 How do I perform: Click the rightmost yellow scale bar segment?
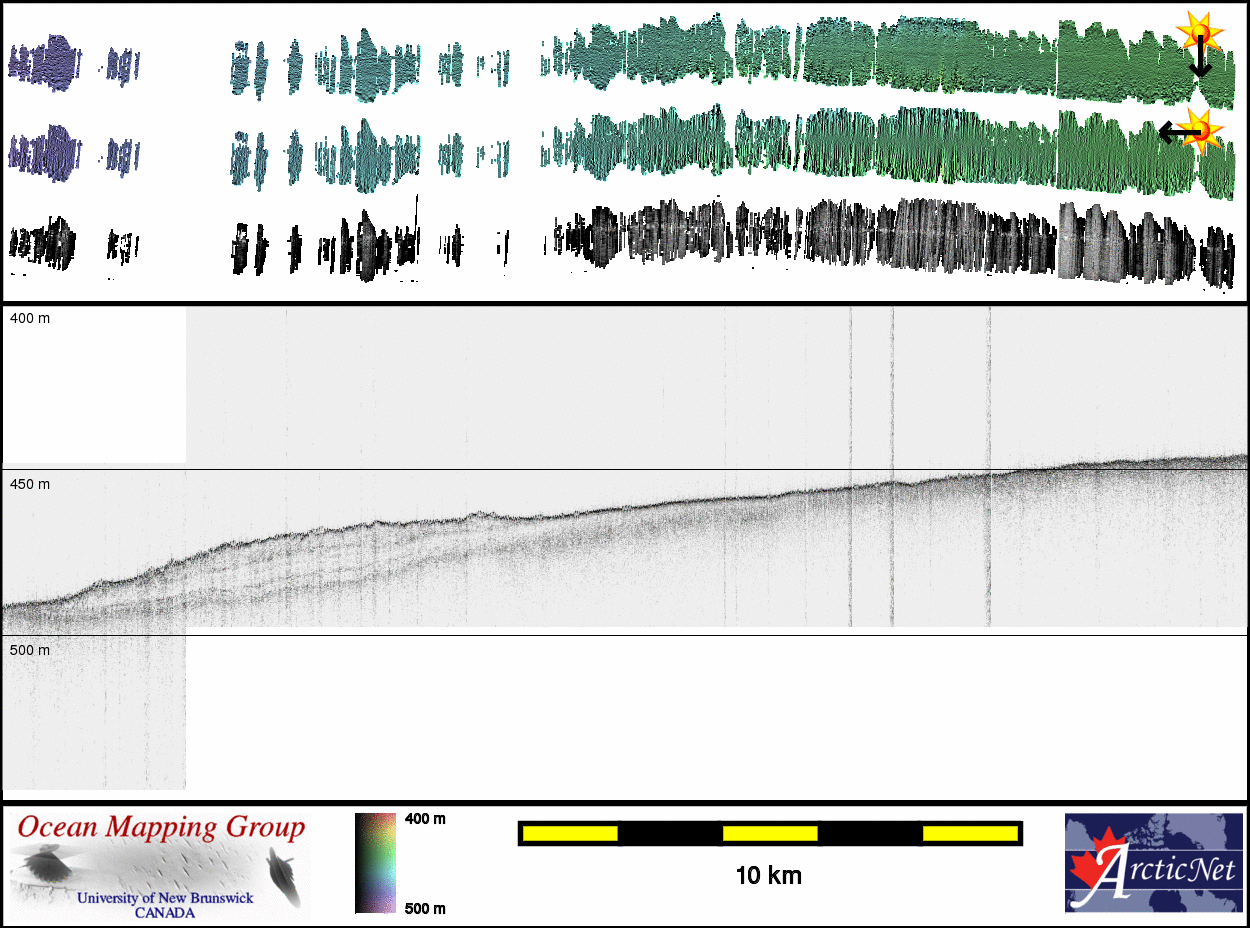pos(970,833)
